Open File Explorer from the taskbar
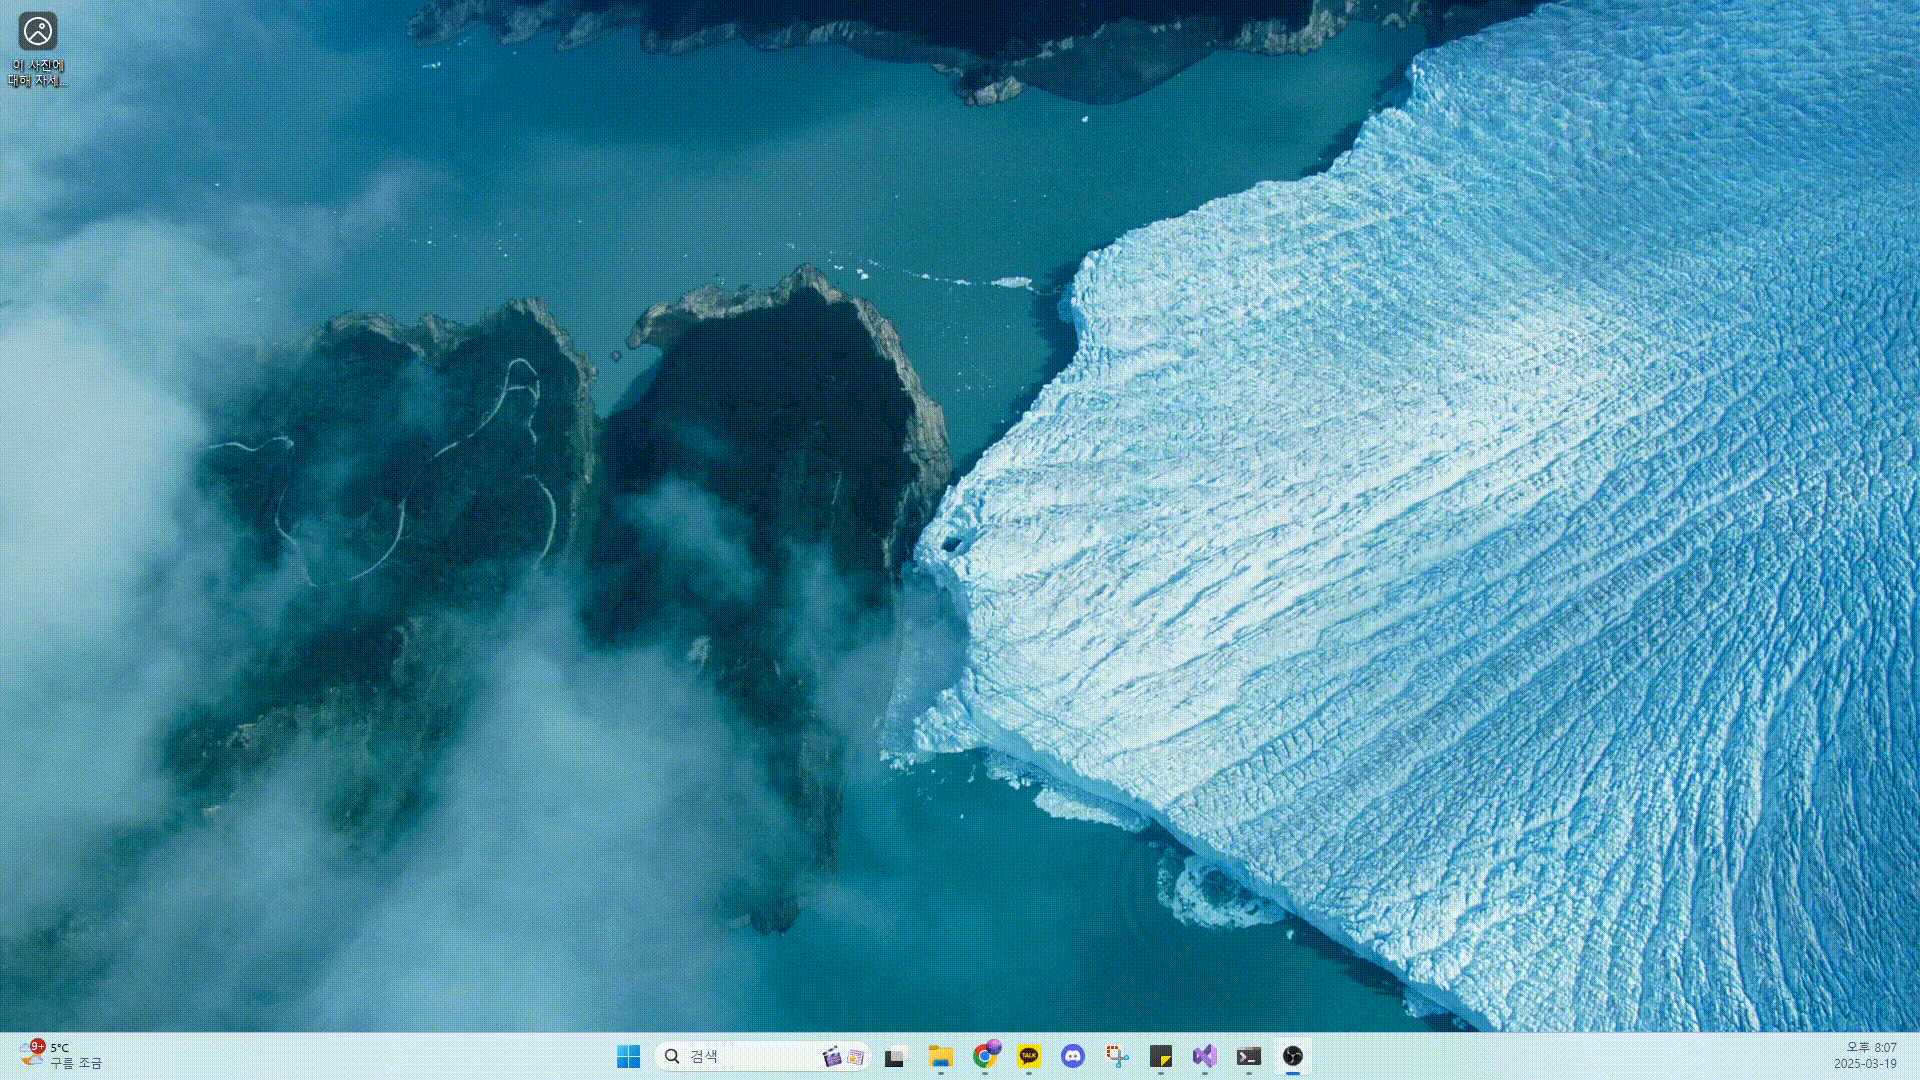The width and height of the screenshot is (1920, 1080). click(x=940, y=1056)
